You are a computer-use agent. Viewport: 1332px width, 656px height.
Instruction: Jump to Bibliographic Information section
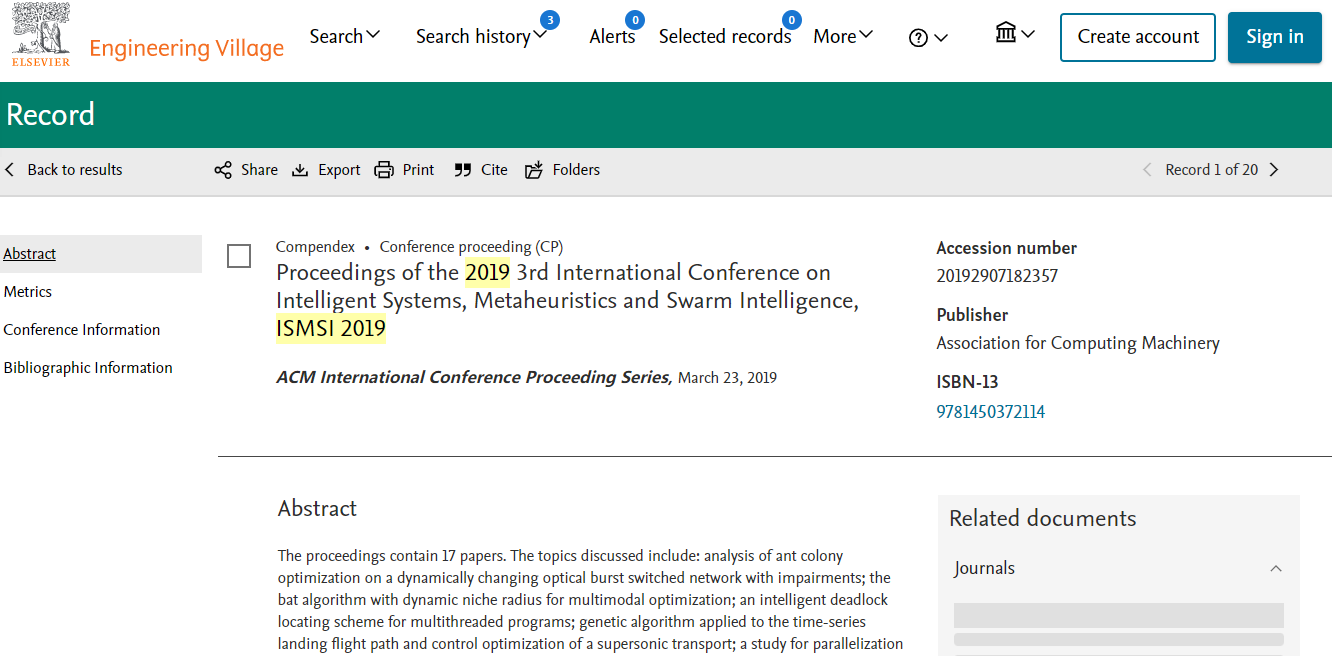88,368
